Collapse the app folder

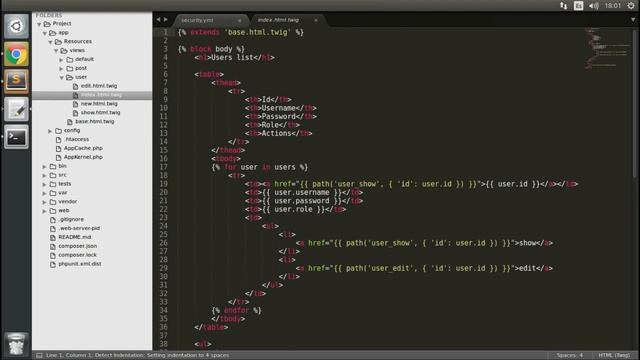[x=45, y=33]
